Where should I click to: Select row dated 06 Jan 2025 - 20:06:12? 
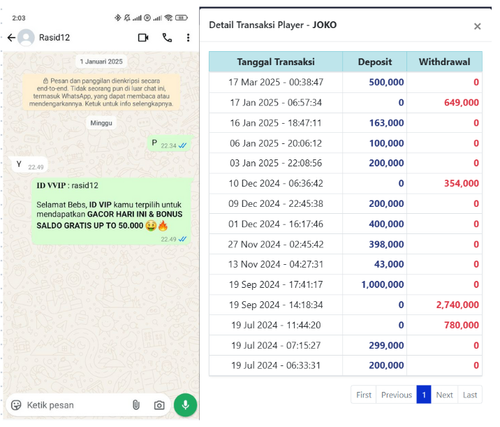click(346, 143)
